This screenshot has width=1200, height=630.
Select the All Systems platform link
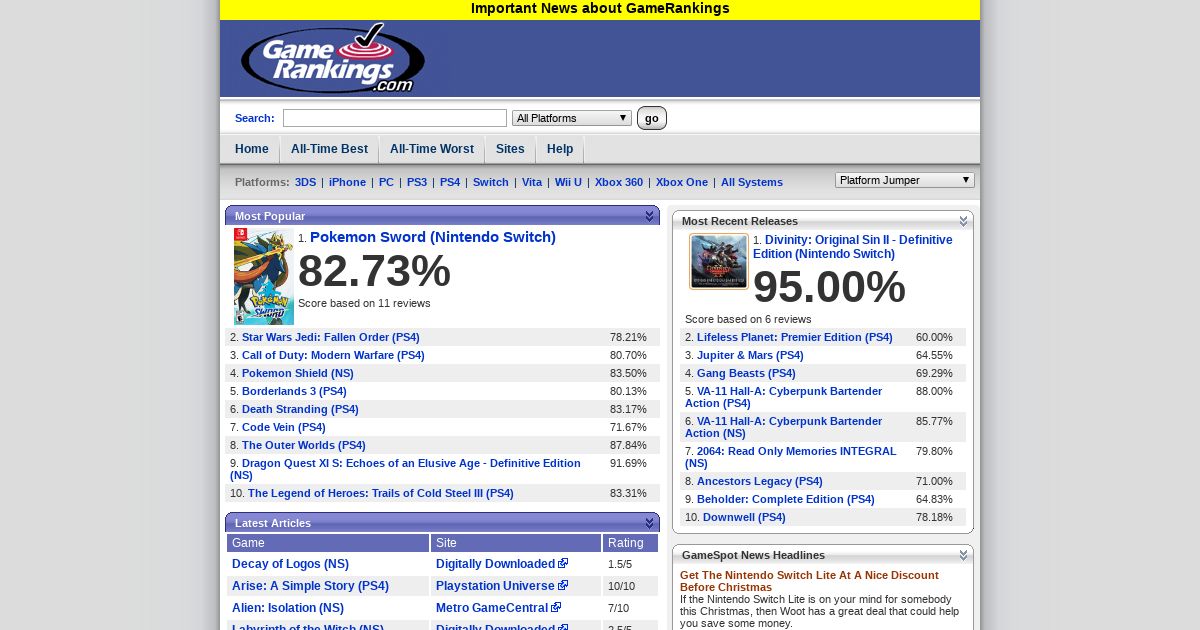click(752, 182)
